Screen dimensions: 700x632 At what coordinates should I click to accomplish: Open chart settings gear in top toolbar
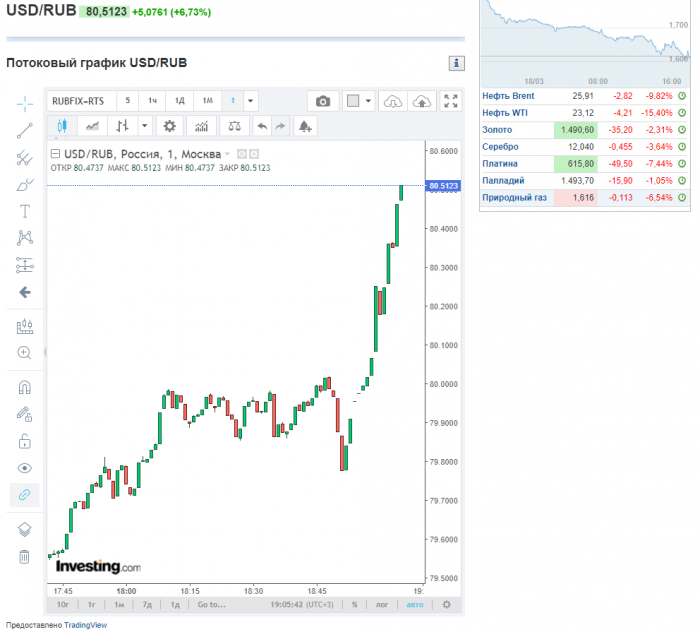point(169,126)
